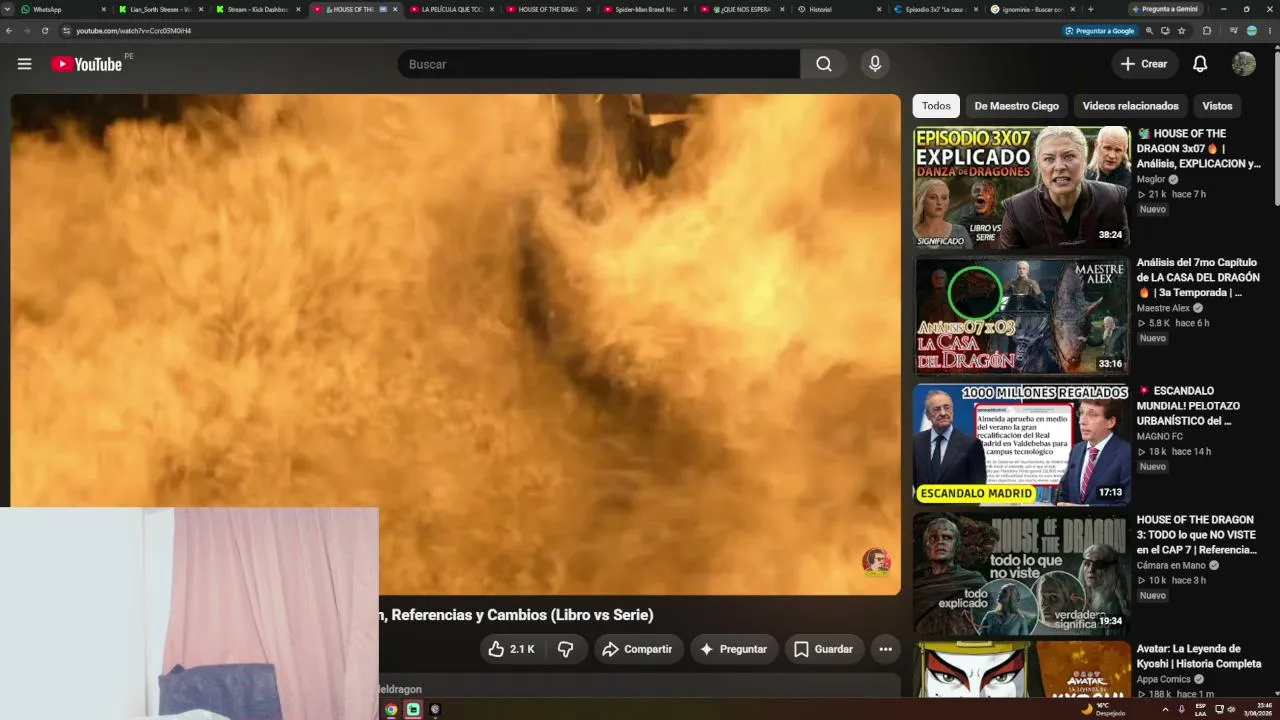Start voice search with the microphone
Image resolution: width=1280 pixels, height=720 pixels.
click(875, 64)
